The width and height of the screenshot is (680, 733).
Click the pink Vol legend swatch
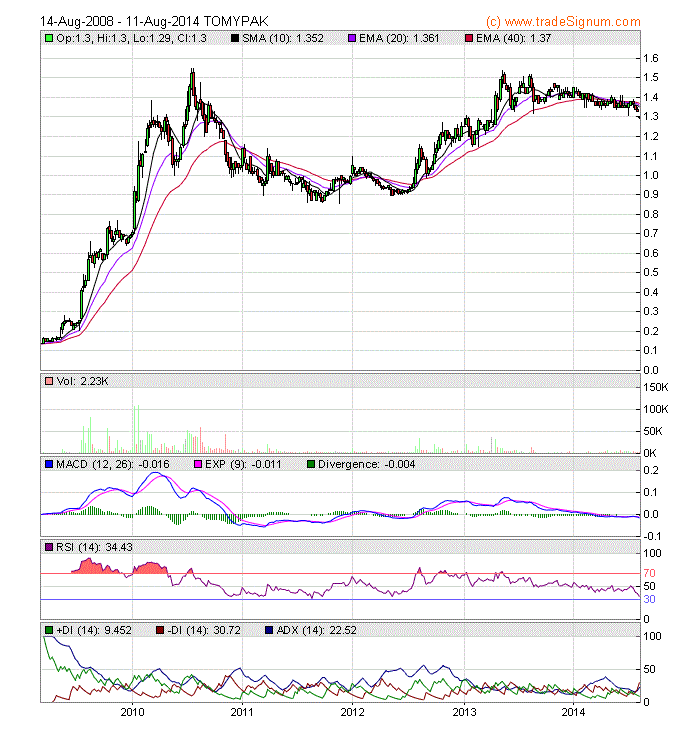point(49,381)
